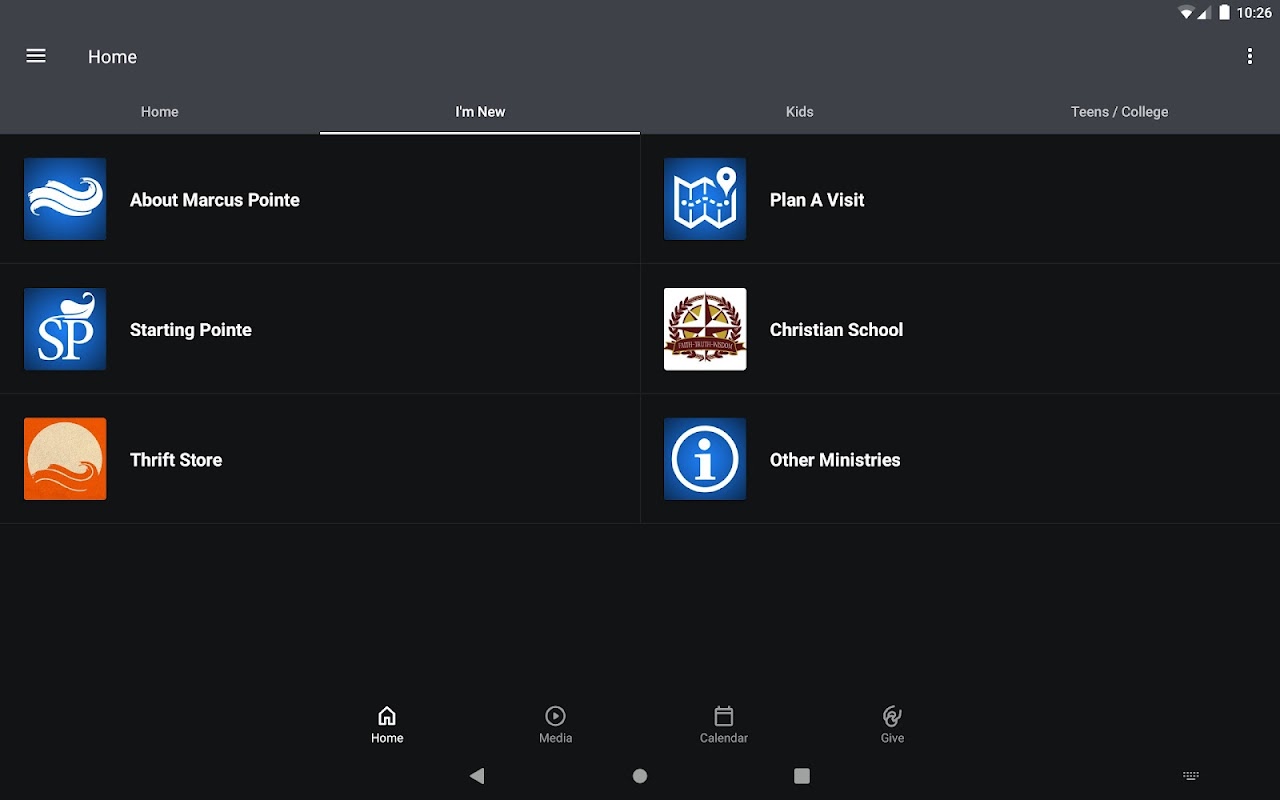Open the hamburger navigation menu
The image size is (1280, 800).
36,56
